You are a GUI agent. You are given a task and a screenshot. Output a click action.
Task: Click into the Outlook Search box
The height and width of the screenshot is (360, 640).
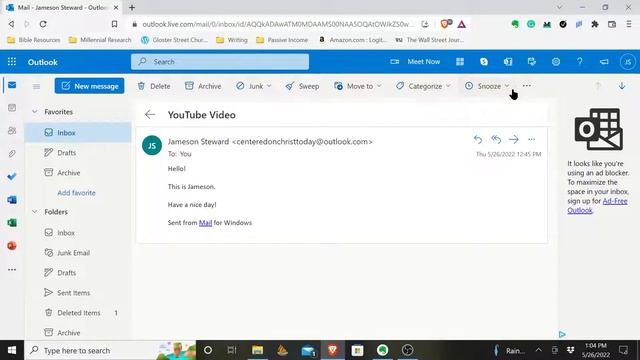coord(220,62)
